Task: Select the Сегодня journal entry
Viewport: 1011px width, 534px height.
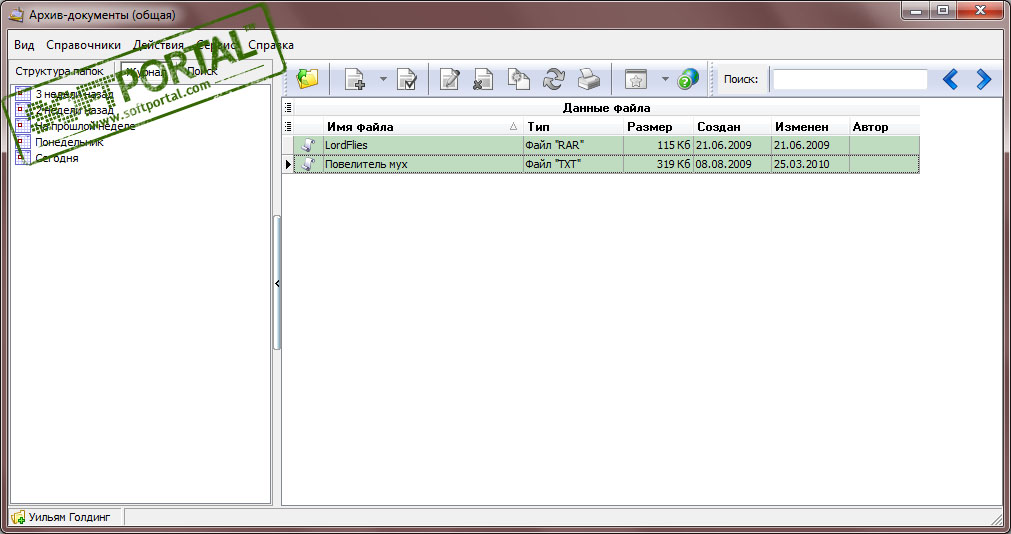Action: tap(57, 158)
